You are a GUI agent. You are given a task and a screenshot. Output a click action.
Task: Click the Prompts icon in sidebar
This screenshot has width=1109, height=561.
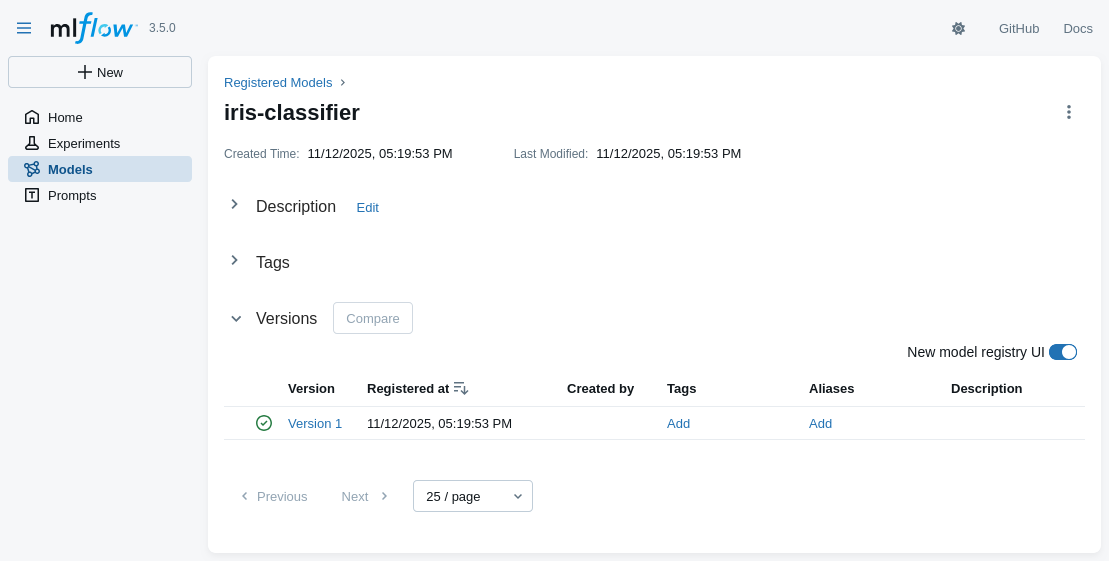[32, 195]
